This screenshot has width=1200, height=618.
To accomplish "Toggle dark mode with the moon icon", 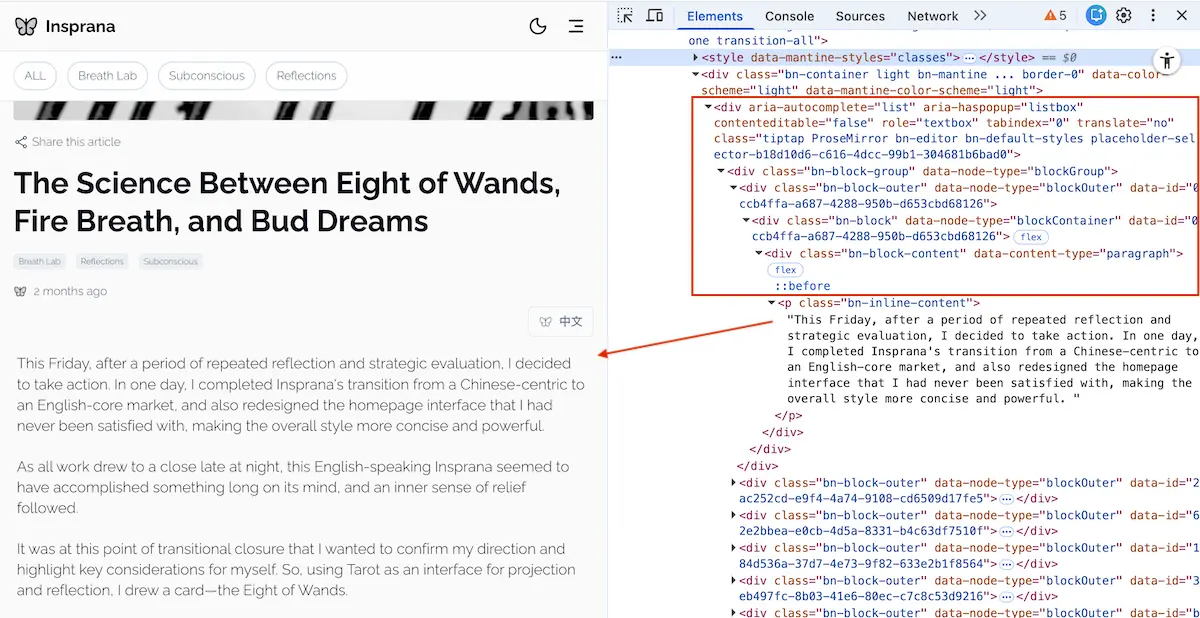I will coord(538,26).
